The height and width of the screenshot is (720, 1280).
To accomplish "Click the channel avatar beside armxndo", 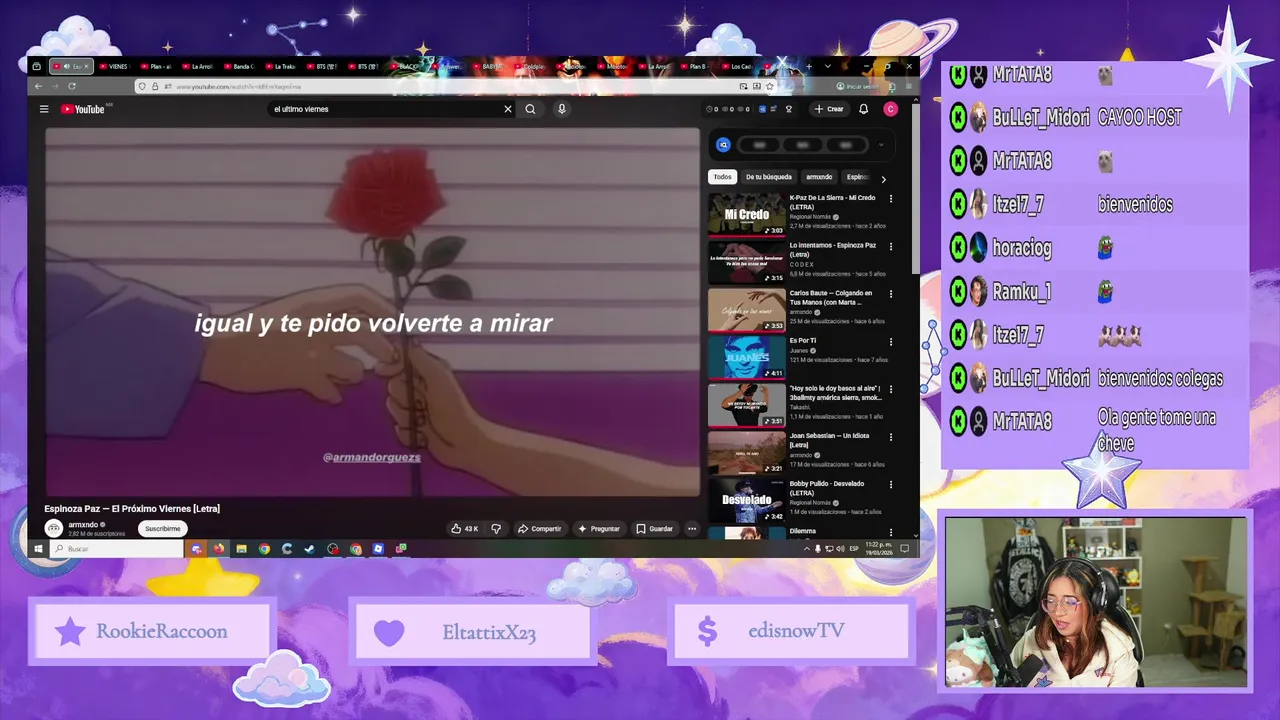I will (54, 528).
